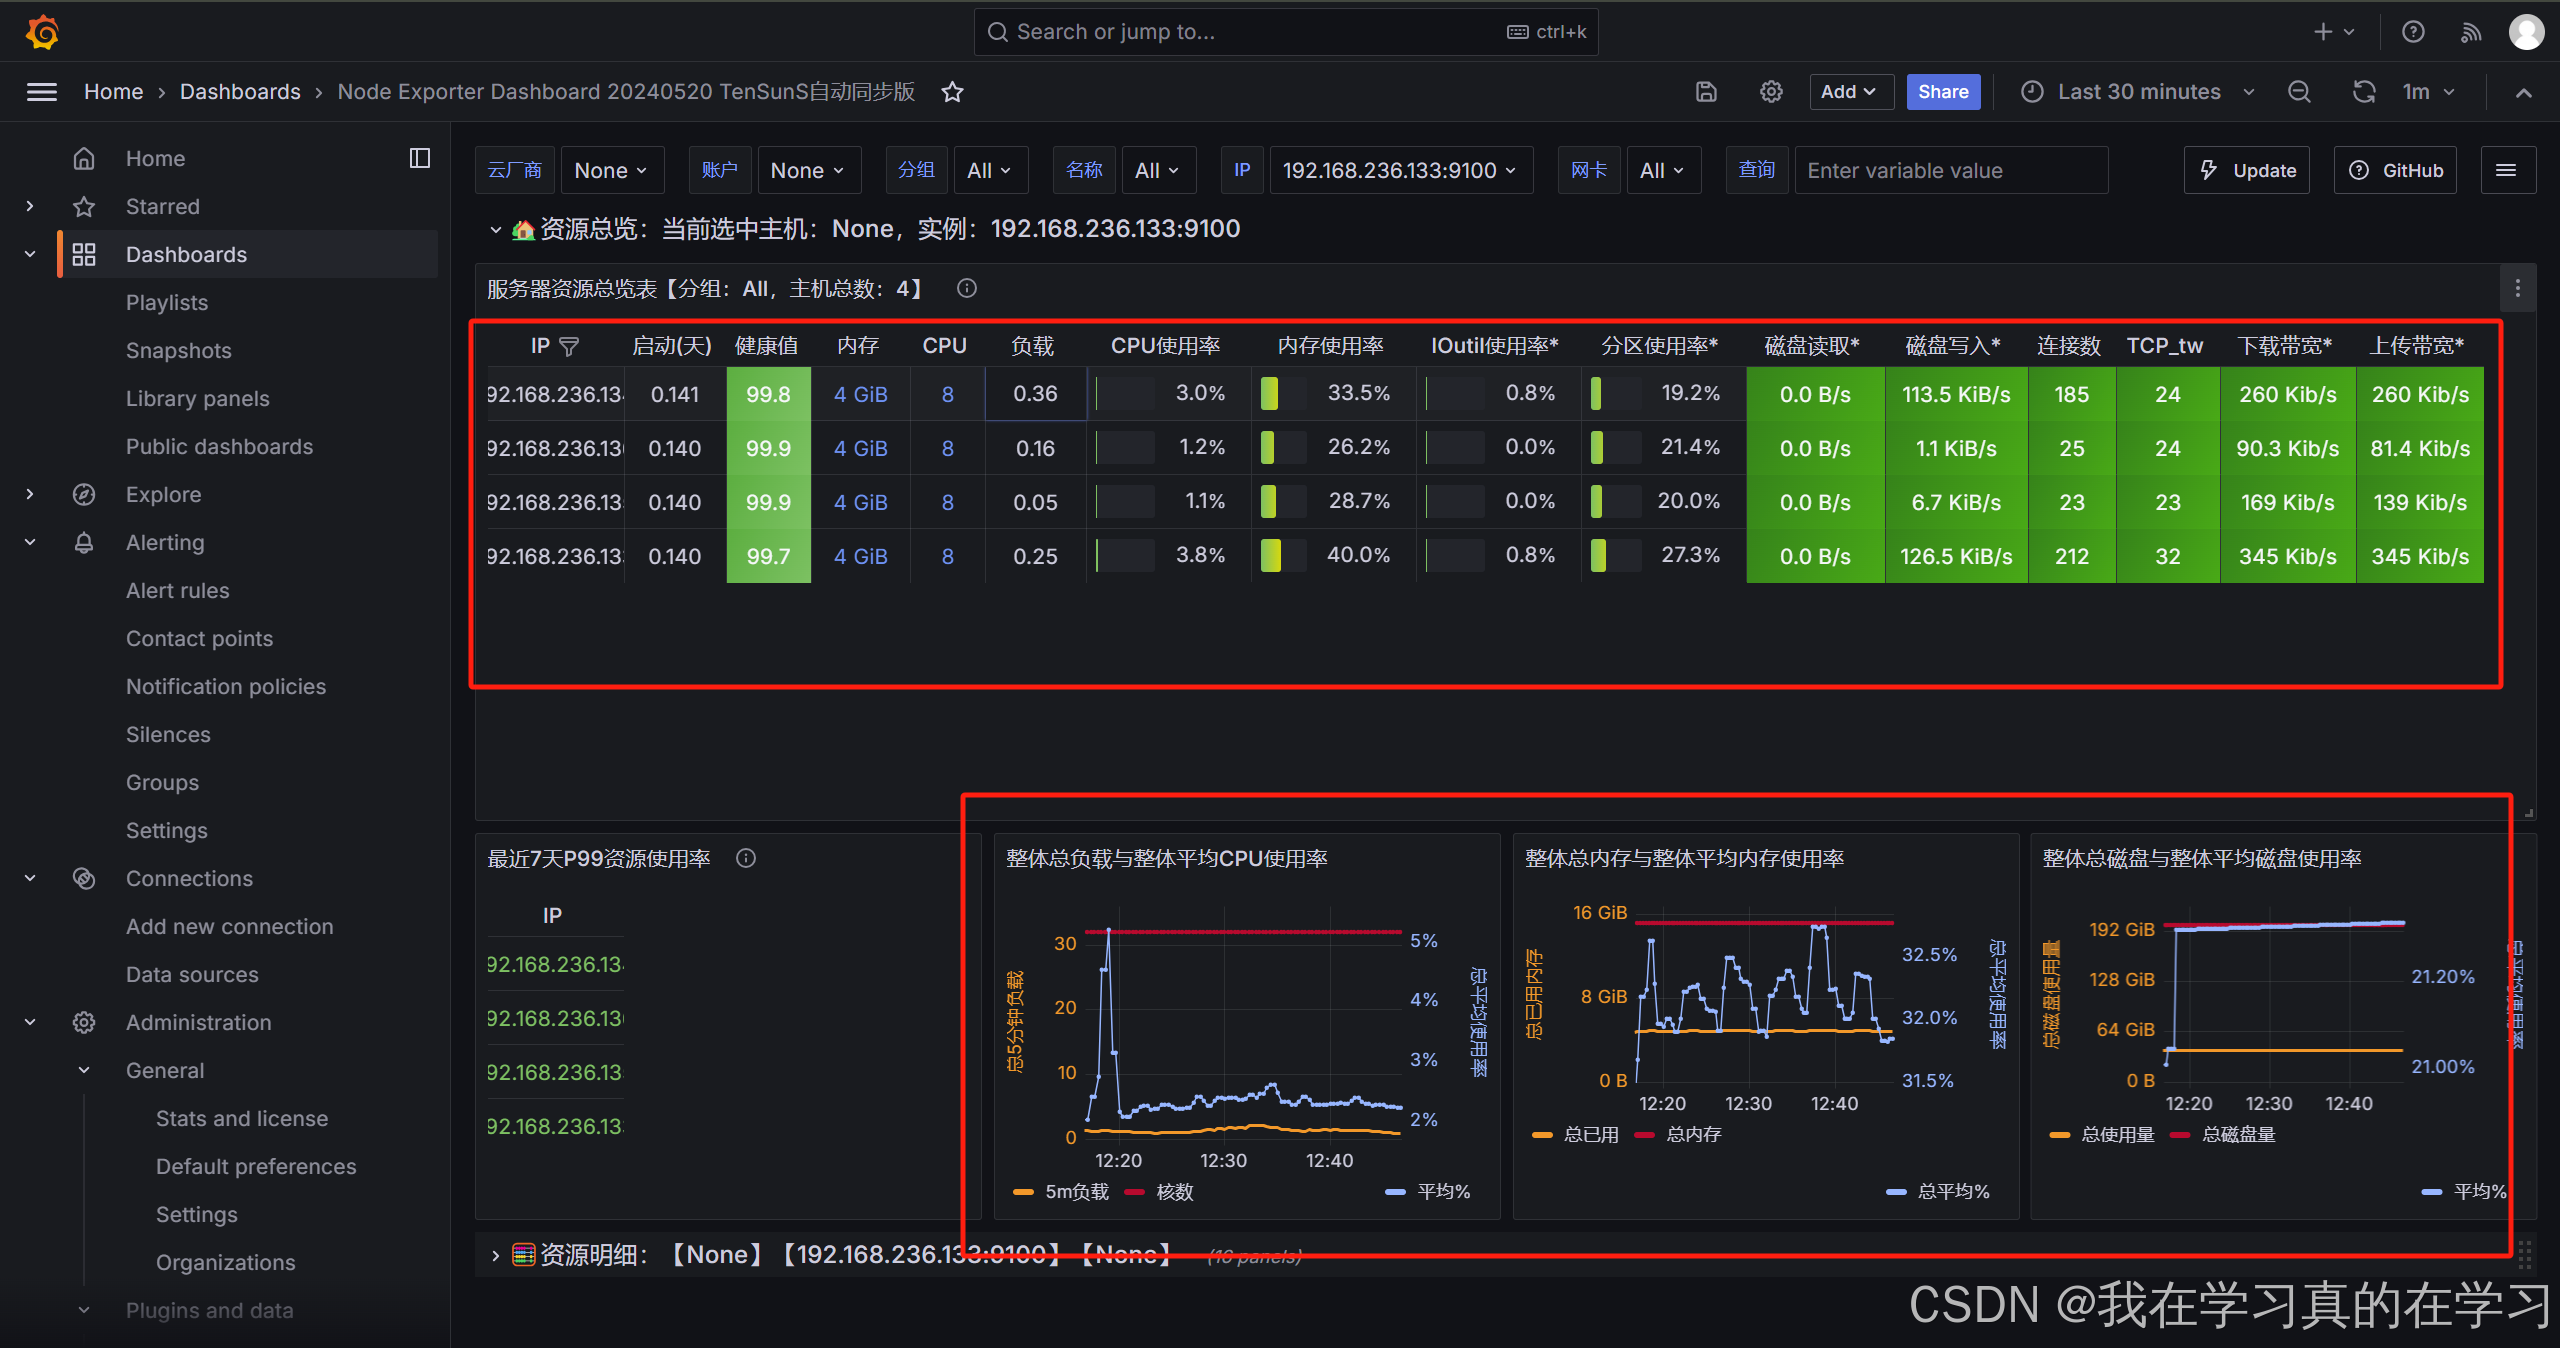Open the help question mark icon

click(x=2413, y=32)
